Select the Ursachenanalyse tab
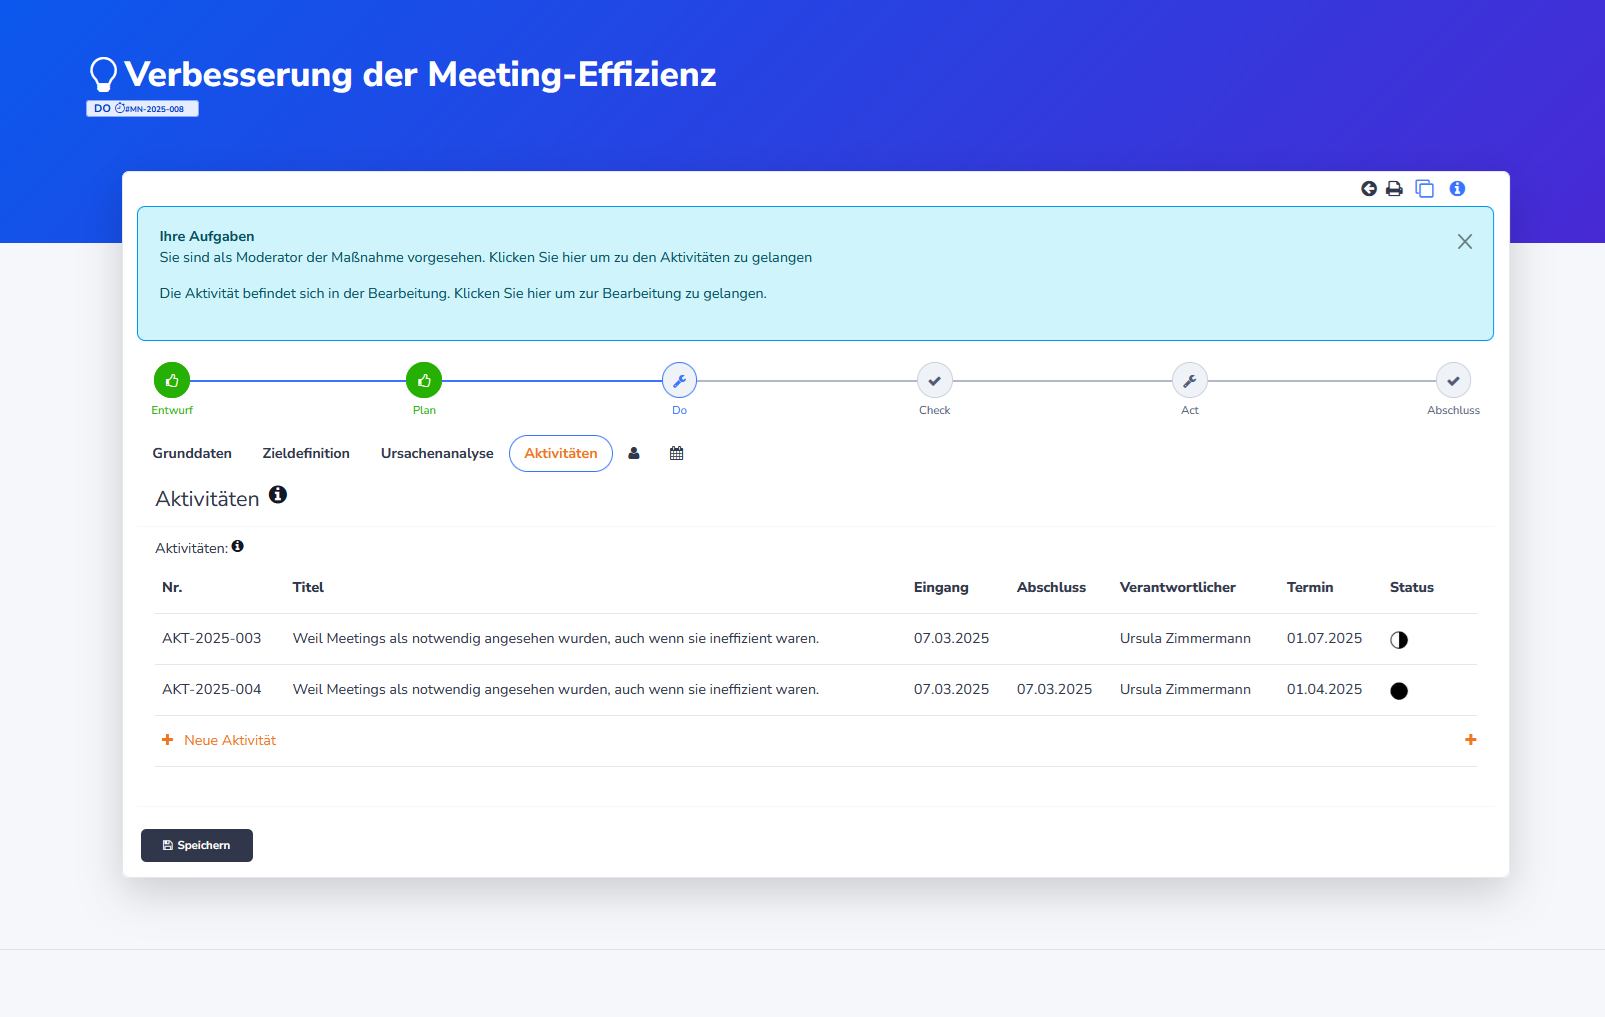This screenshot has height=1017, width=1605. (x=437, y=453)
